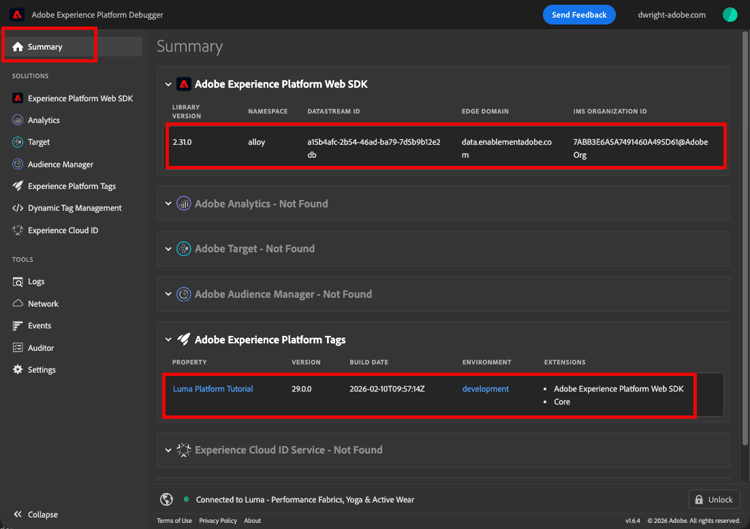Open Experience Cloud ID section
The height and width of the screenshot is (529, 750).
pyautogui.click(x=63, y=230)
